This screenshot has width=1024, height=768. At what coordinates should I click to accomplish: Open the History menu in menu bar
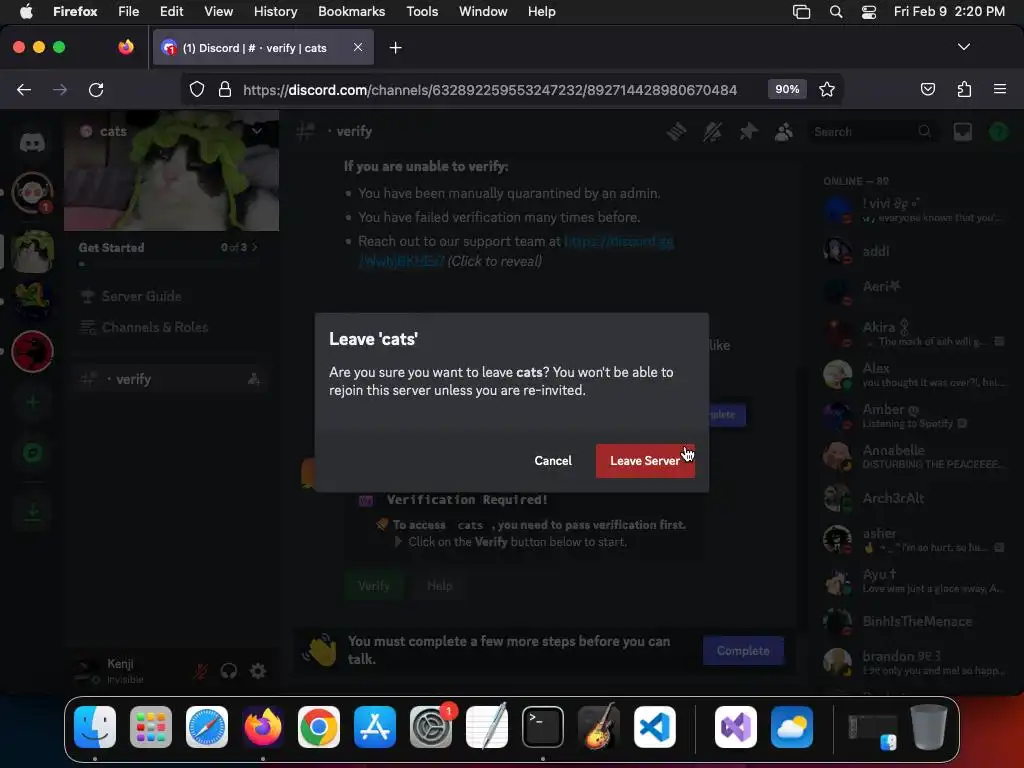[275, 12]
